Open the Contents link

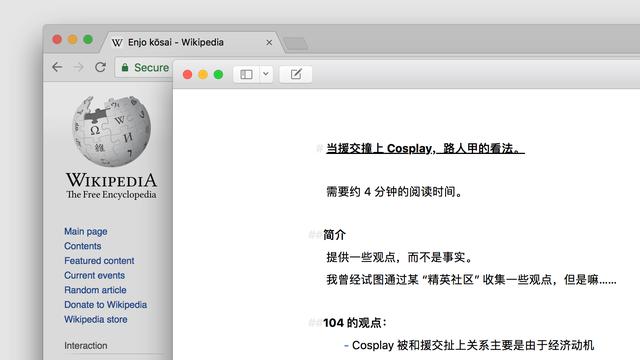pos(82,246)
